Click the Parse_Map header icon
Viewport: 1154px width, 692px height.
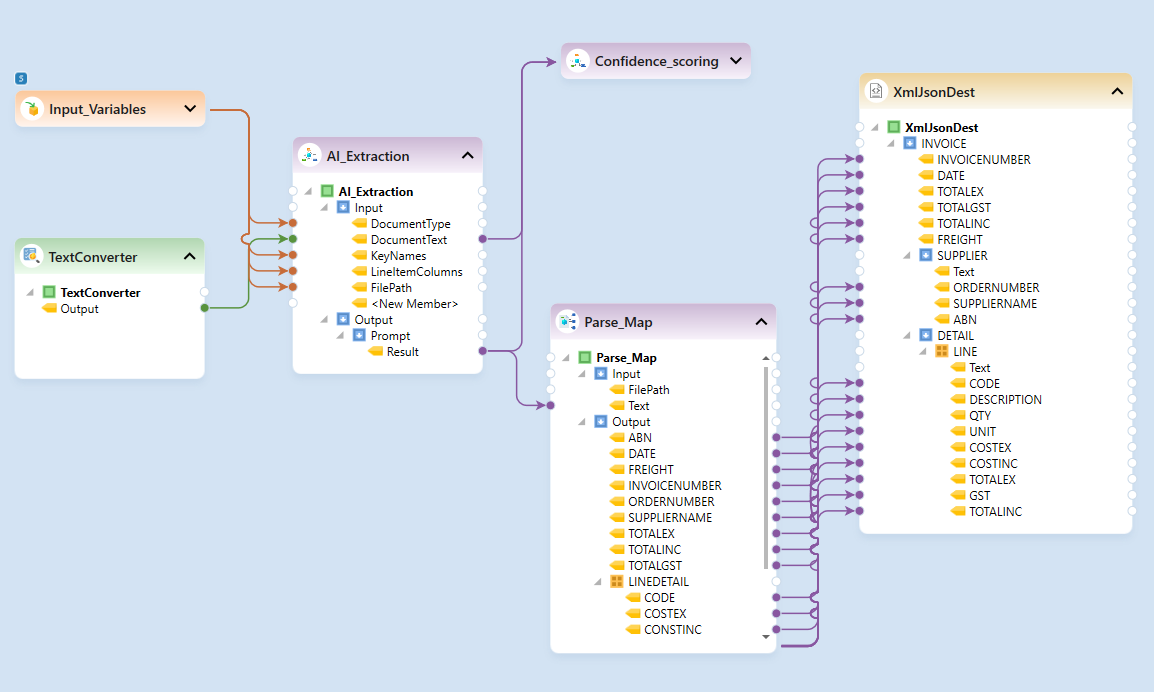pyautogui.click(x=567, y=322)
